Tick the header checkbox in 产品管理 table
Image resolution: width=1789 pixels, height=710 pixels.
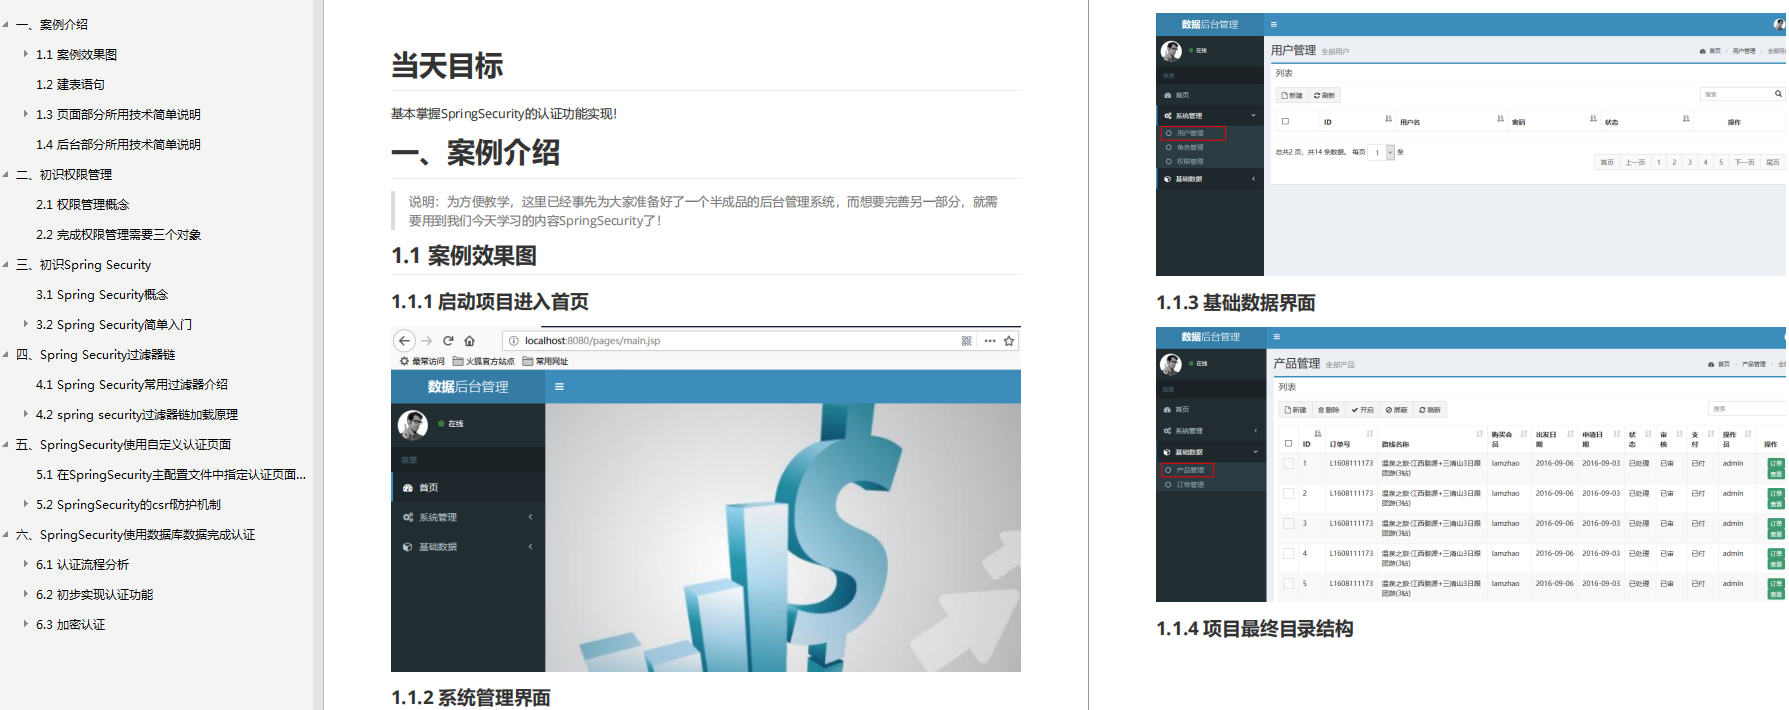tap(1288, 443)
